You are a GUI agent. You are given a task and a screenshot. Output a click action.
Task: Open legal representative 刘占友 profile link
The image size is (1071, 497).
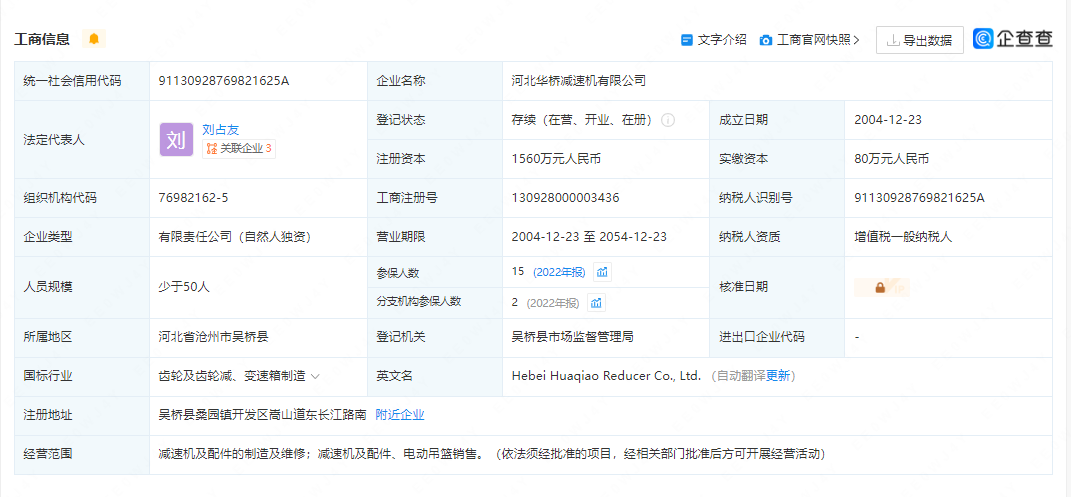(221, 129)
